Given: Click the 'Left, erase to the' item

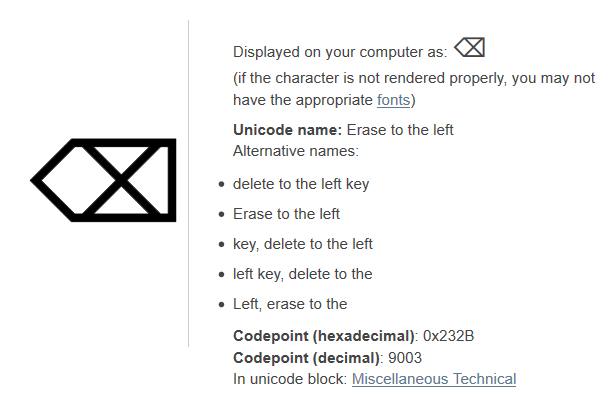Looking at the screenshot, I should tap(290, 304).
